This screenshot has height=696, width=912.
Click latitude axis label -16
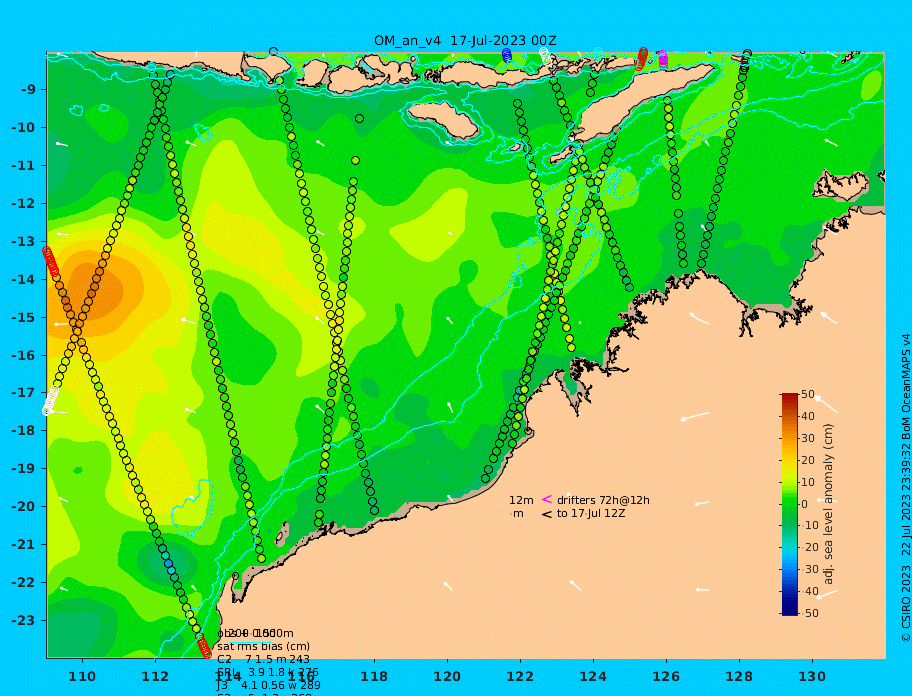[x=23, y=355]
